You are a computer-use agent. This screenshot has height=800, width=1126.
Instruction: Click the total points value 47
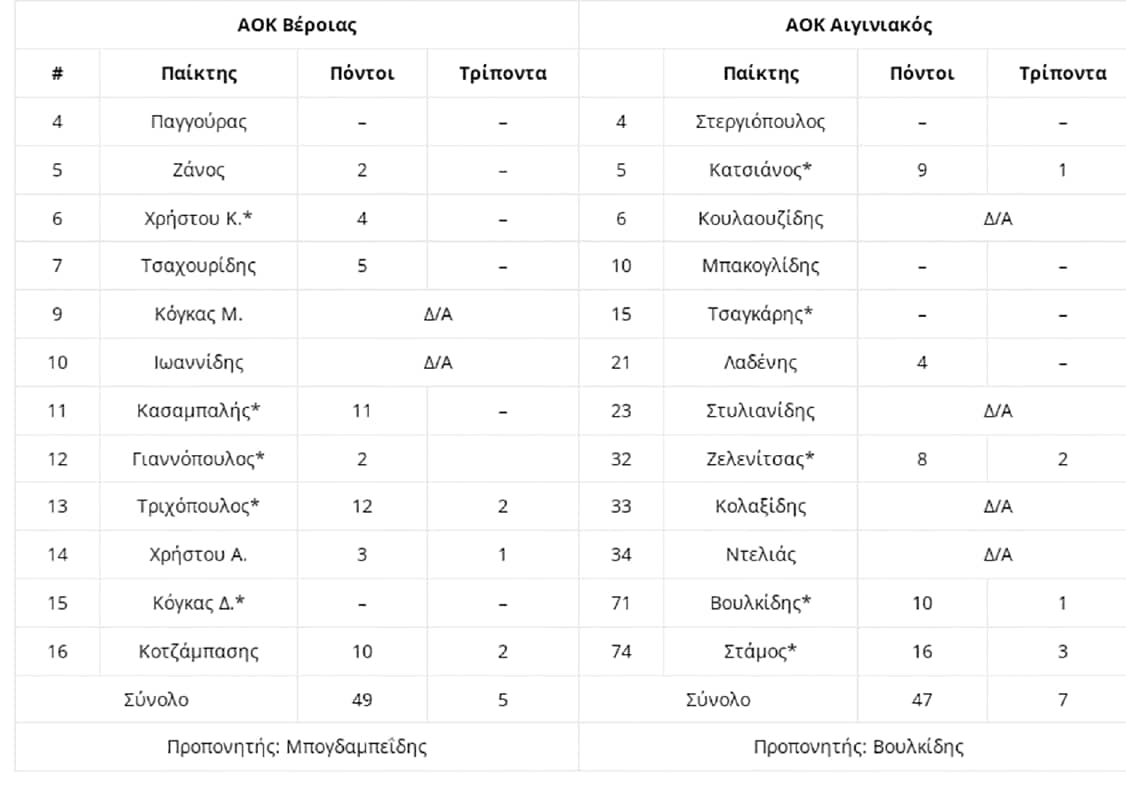[x=922, y=700]
